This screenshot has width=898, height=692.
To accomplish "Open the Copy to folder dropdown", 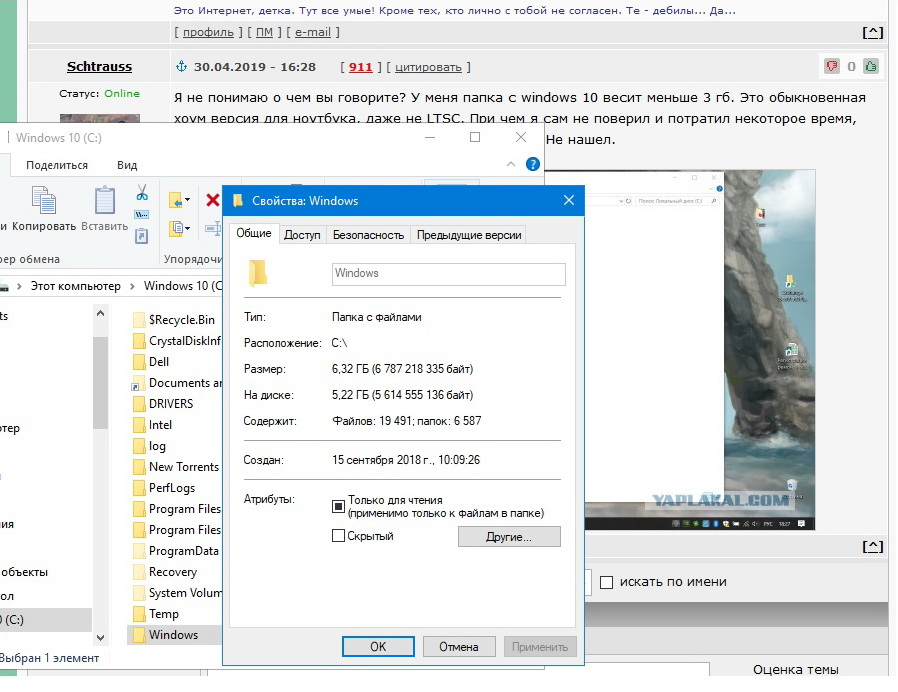I will coord(180,228).
